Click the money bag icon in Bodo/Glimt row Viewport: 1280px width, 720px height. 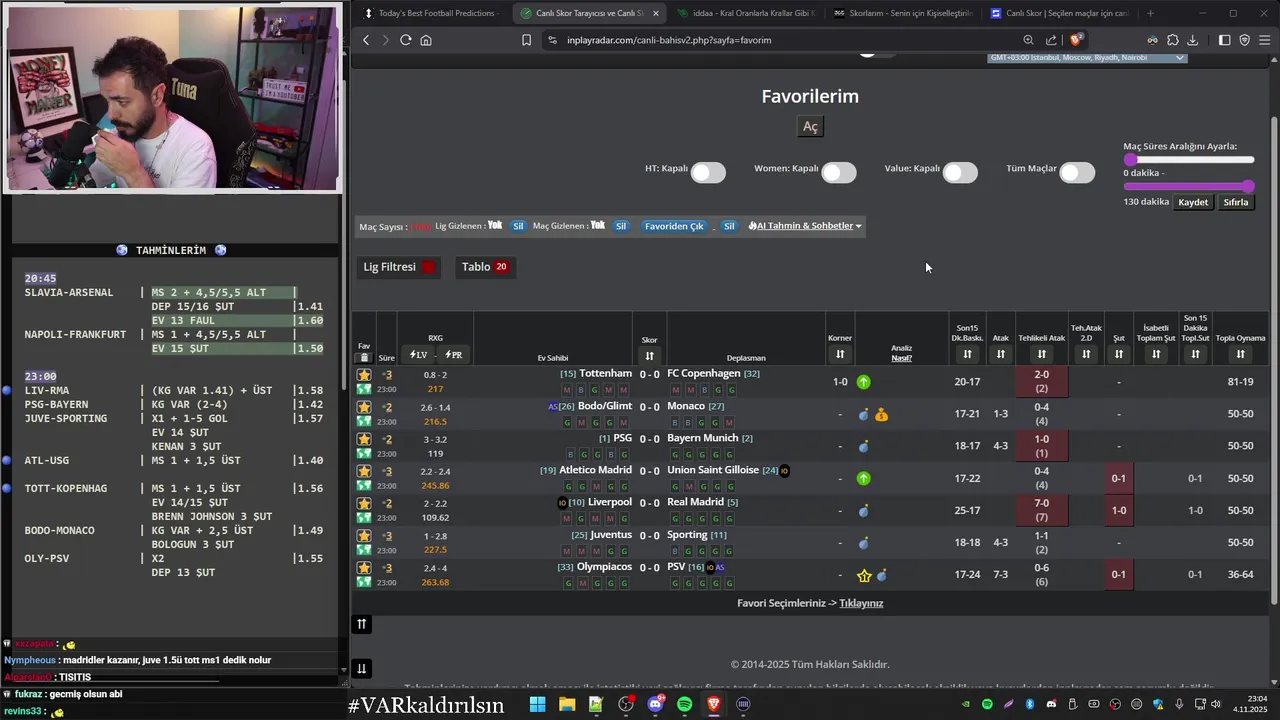881,414
